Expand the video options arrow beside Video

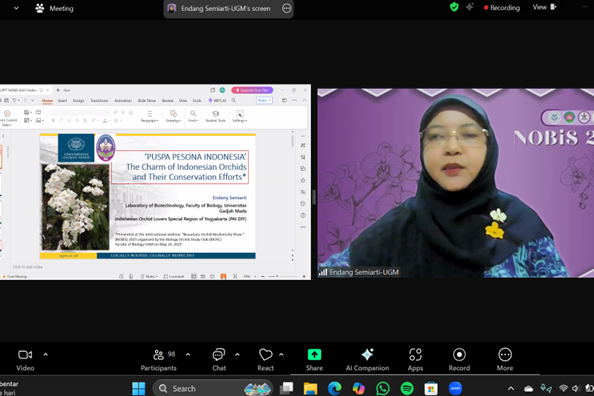coord(45,355)
